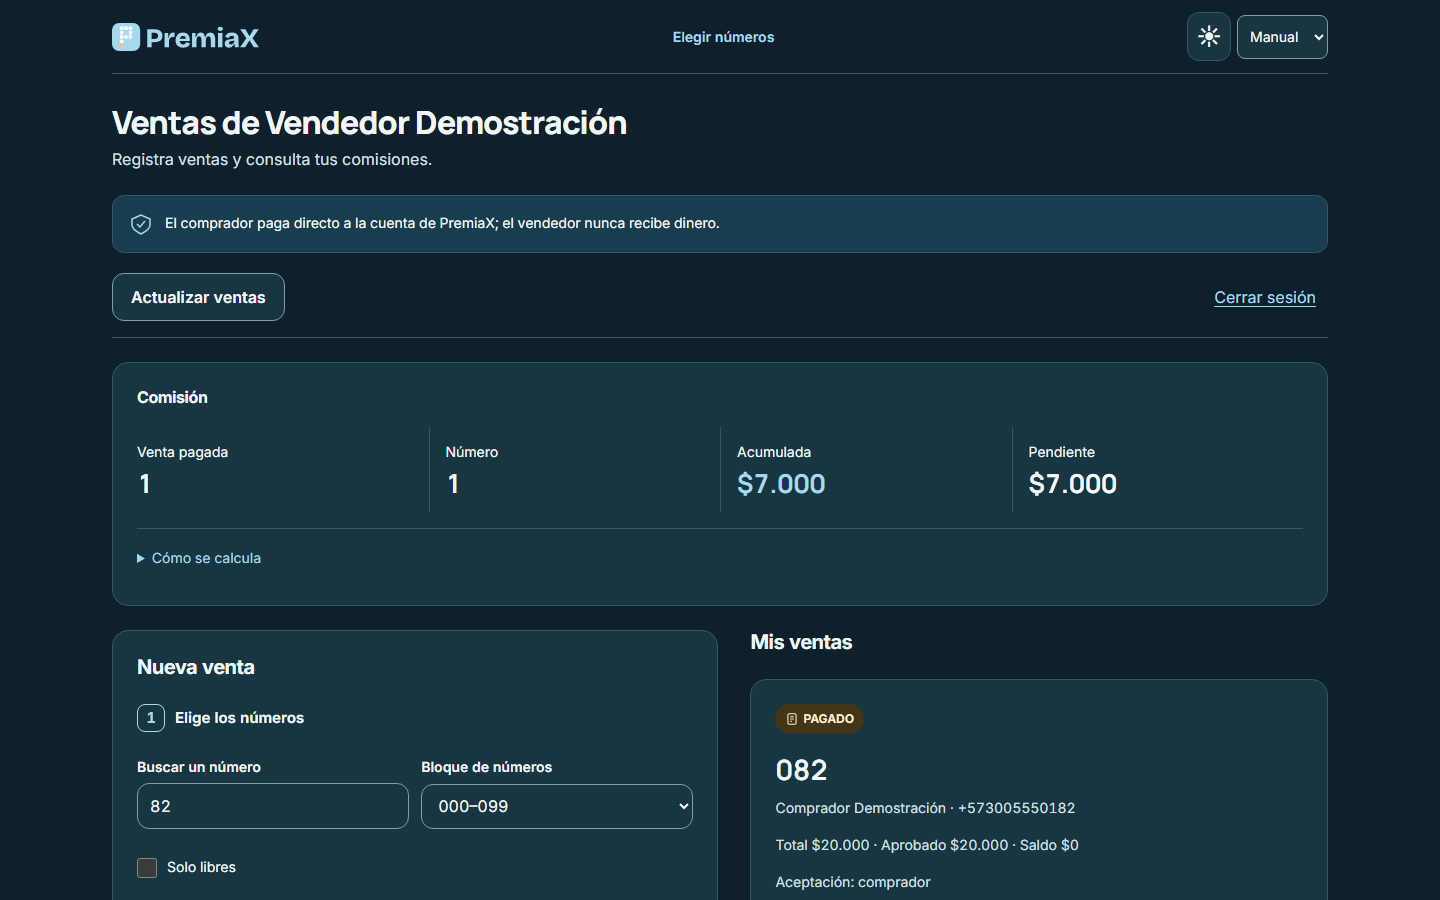Click the "Total $20.000 · Aprobado $20.000 · Saldo $0" line
Screen dimensions: 1440x900
927,845
